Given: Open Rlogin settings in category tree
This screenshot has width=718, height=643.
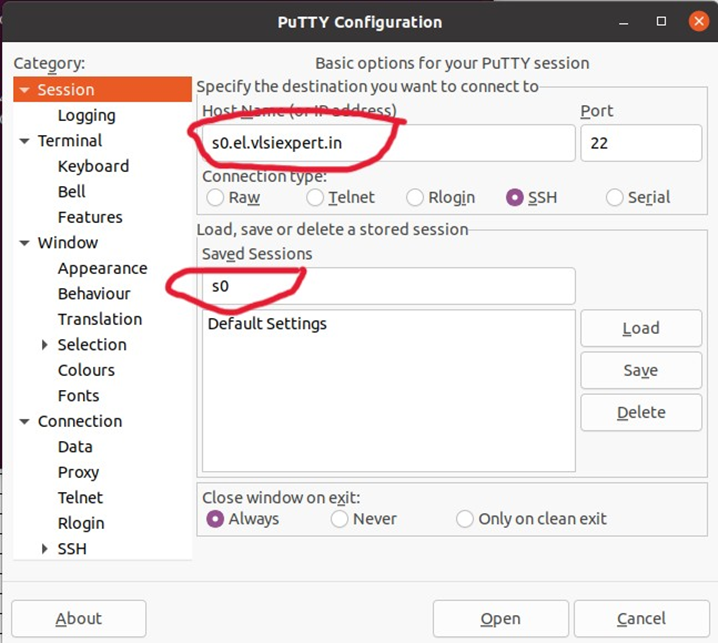Looking at the screenshot, I should point(81,523).
